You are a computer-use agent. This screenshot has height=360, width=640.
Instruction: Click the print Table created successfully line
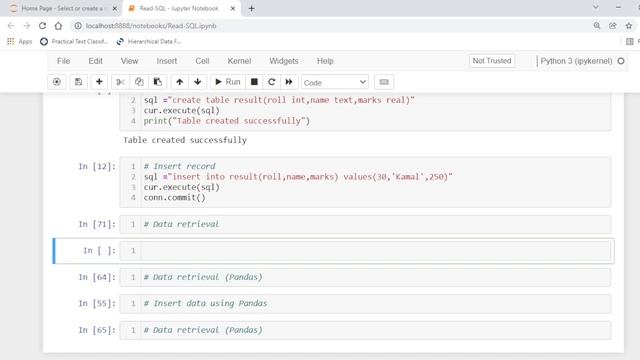(x=227, y=121)
